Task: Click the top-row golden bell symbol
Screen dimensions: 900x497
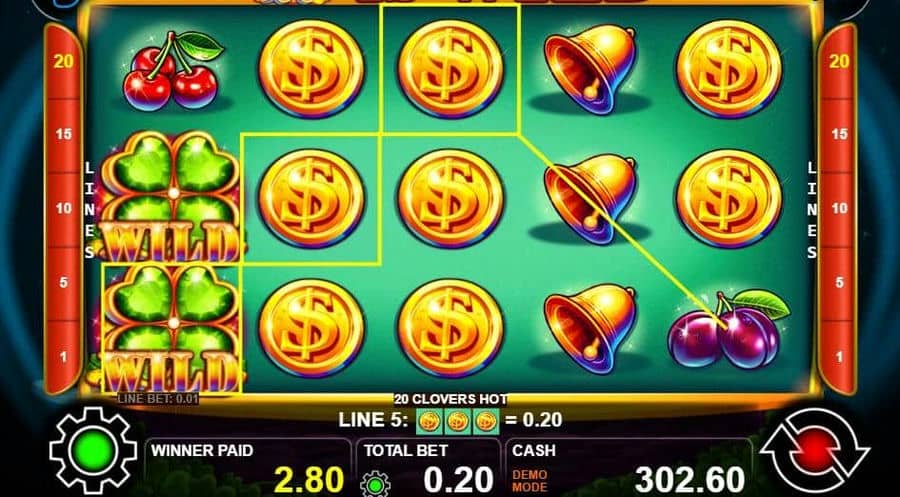Action: pos(590,69)
